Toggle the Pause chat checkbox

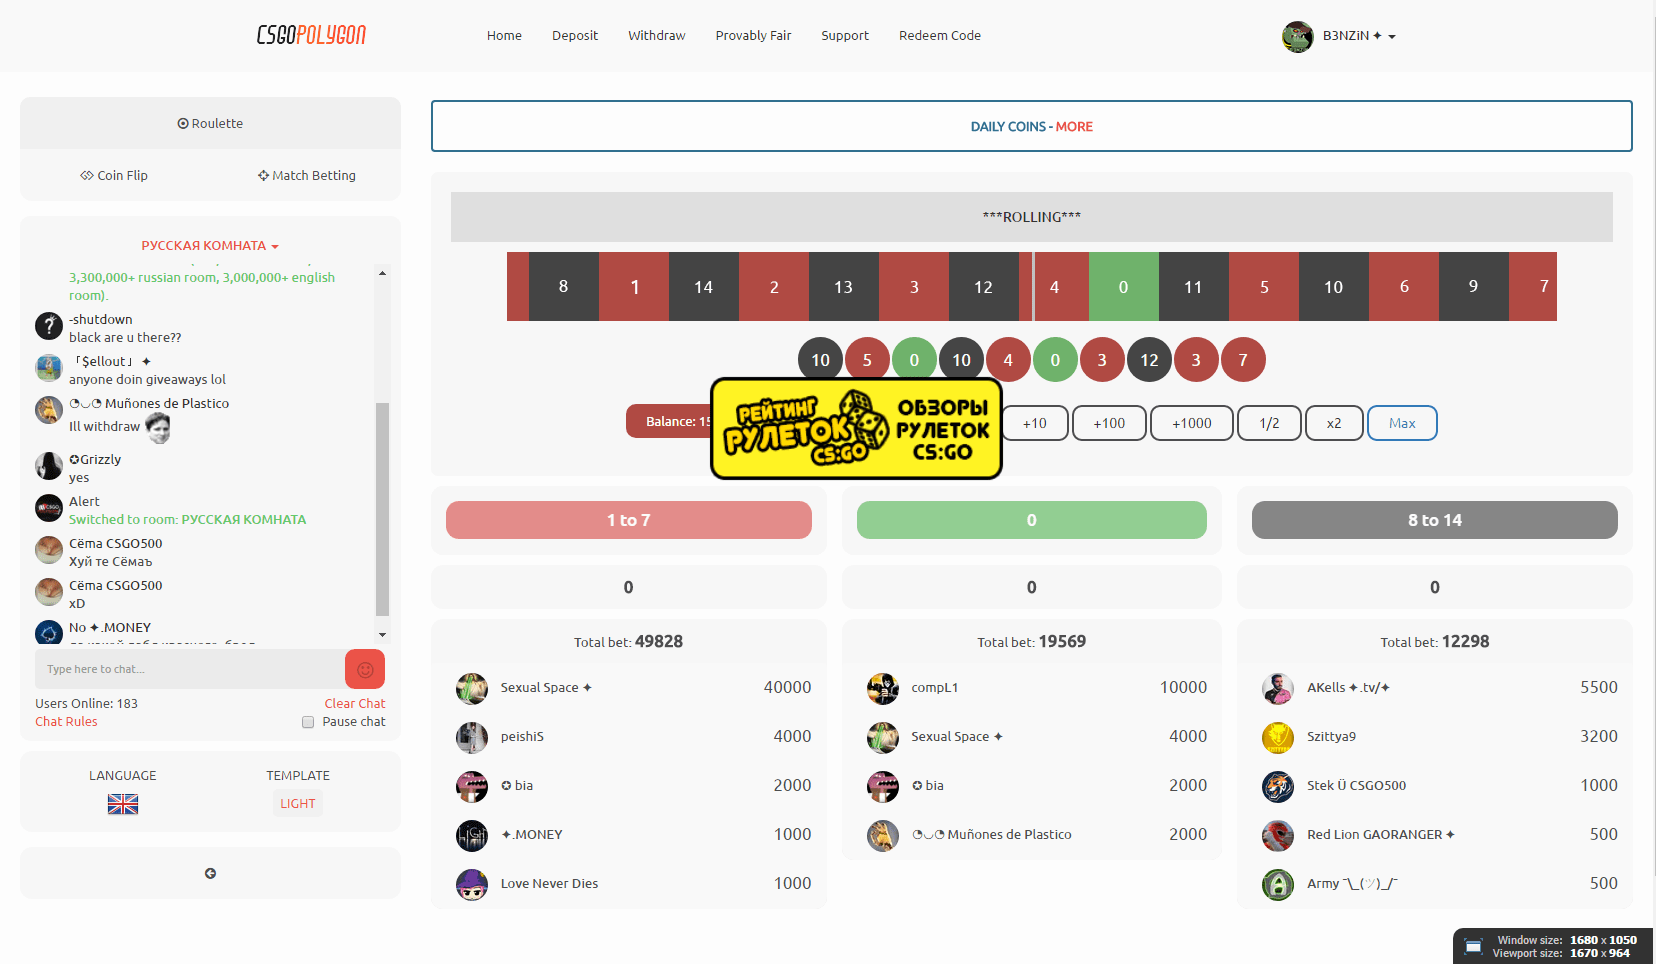point(308,722)
